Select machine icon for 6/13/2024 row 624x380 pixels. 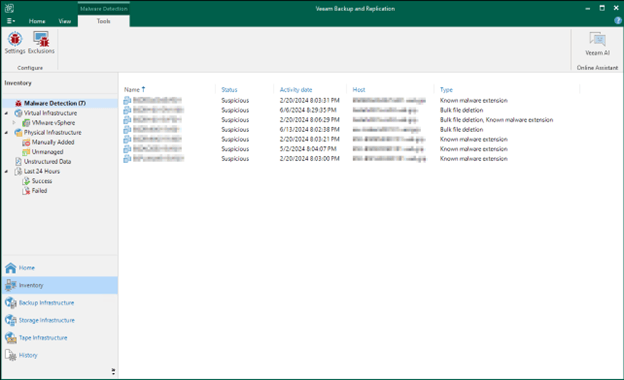pyautogui.click(x=127, y=129)
